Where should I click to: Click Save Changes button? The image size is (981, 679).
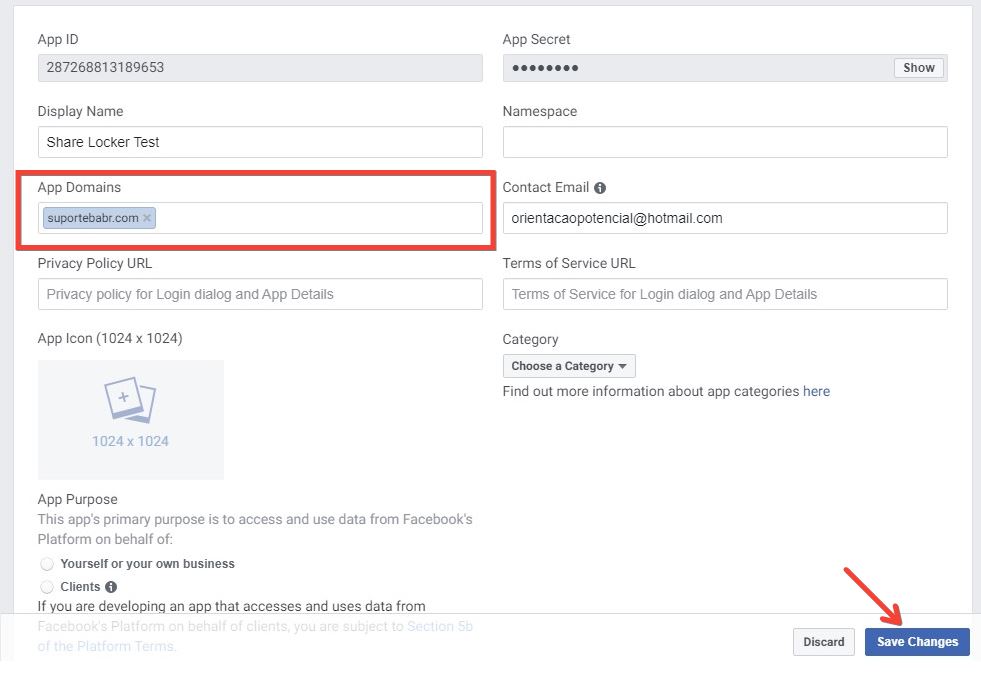[x=917, y=642]
